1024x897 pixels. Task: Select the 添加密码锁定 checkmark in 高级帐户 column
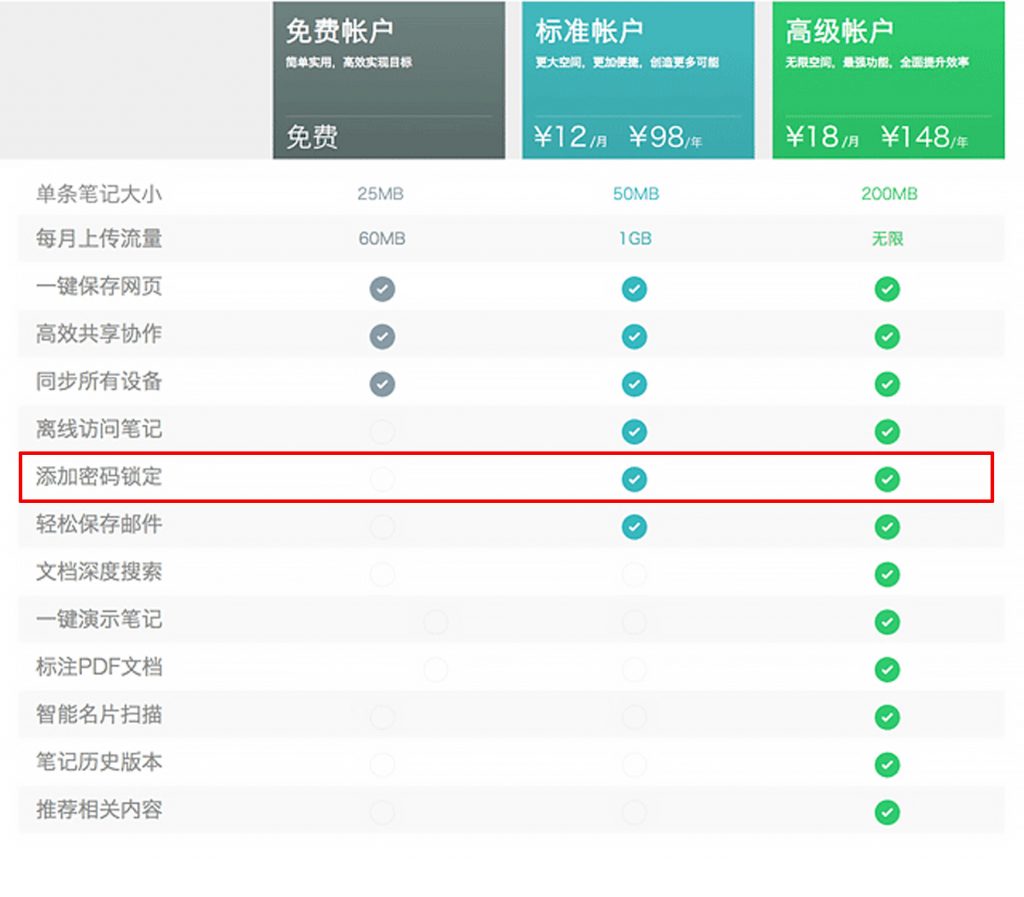pyautogui.click(x=886, y=479)
